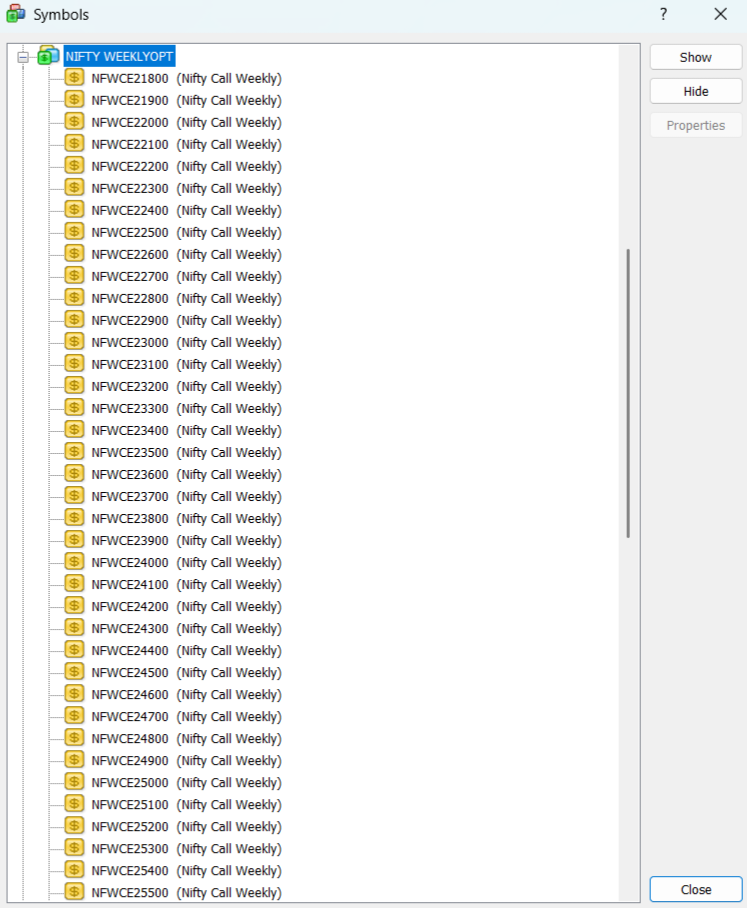The width and height of the screenshot is (747, 908).
Task: Click the gold icon next to NFWCE24000
Action: tap(74, 562)
